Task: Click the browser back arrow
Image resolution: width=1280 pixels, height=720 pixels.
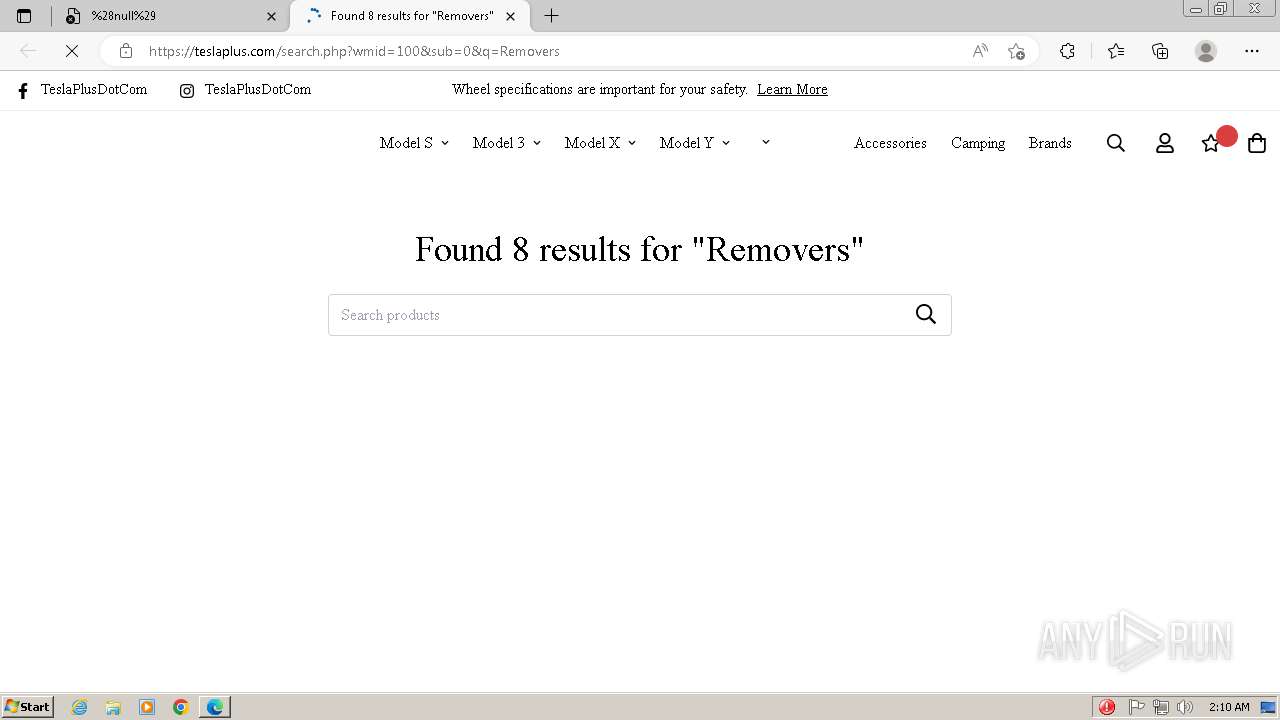Action: tap(28, 51)
